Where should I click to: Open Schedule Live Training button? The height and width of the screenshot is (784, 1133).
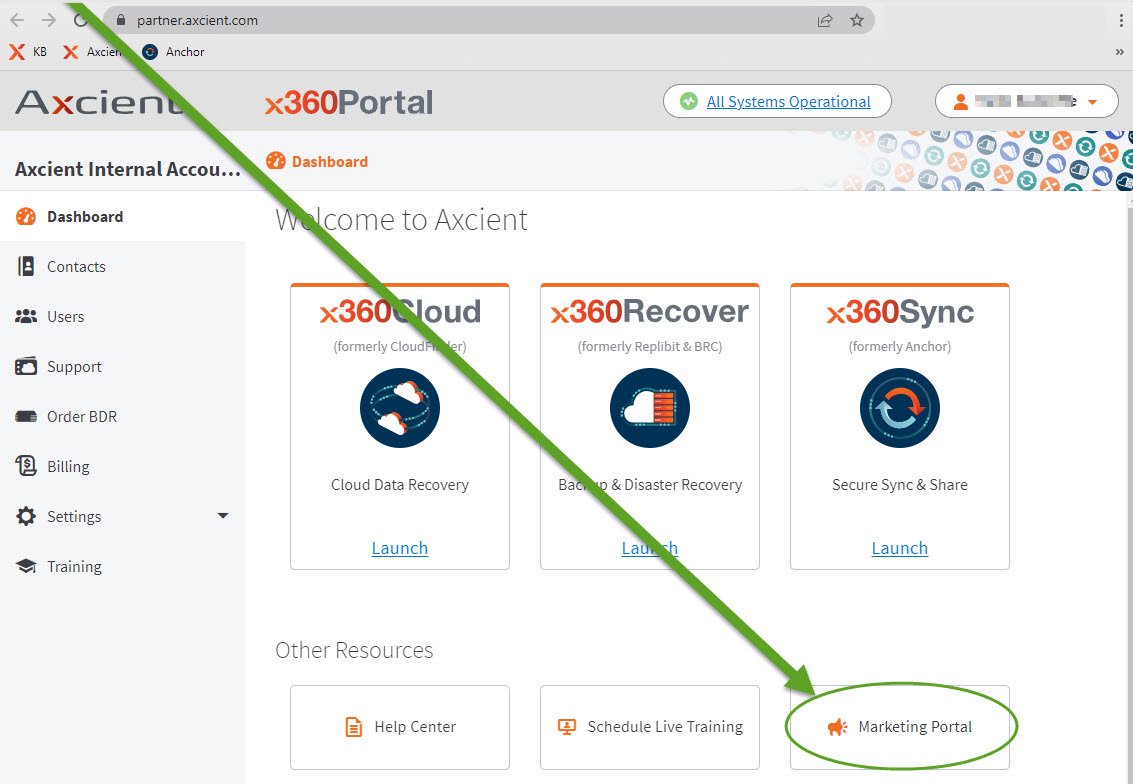coord(650,727)
